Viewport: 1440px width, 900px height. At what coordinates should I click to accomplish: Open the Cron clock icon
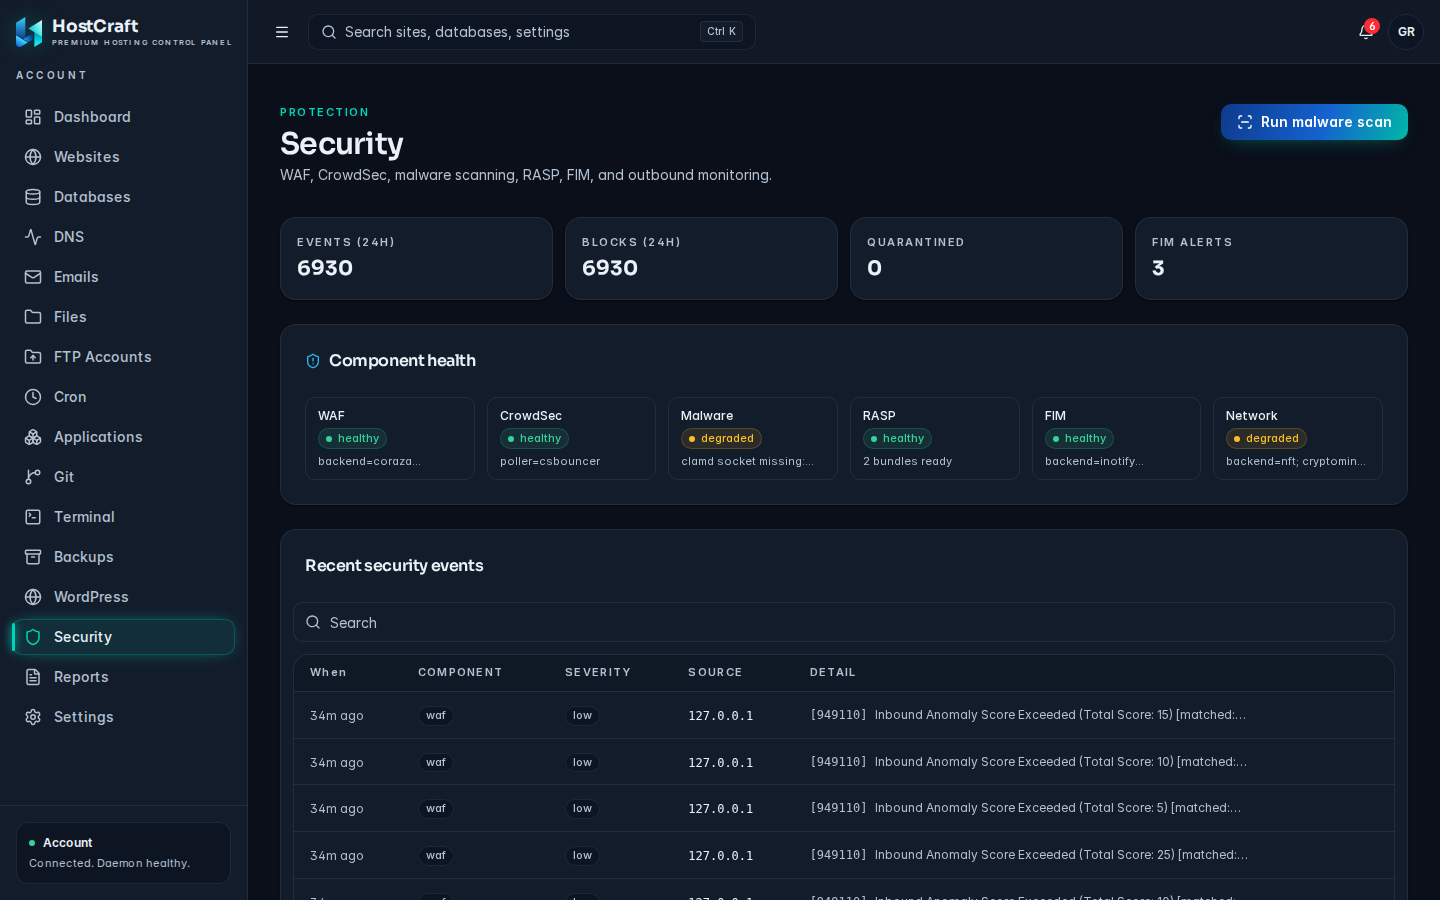[x=33, y=397]
